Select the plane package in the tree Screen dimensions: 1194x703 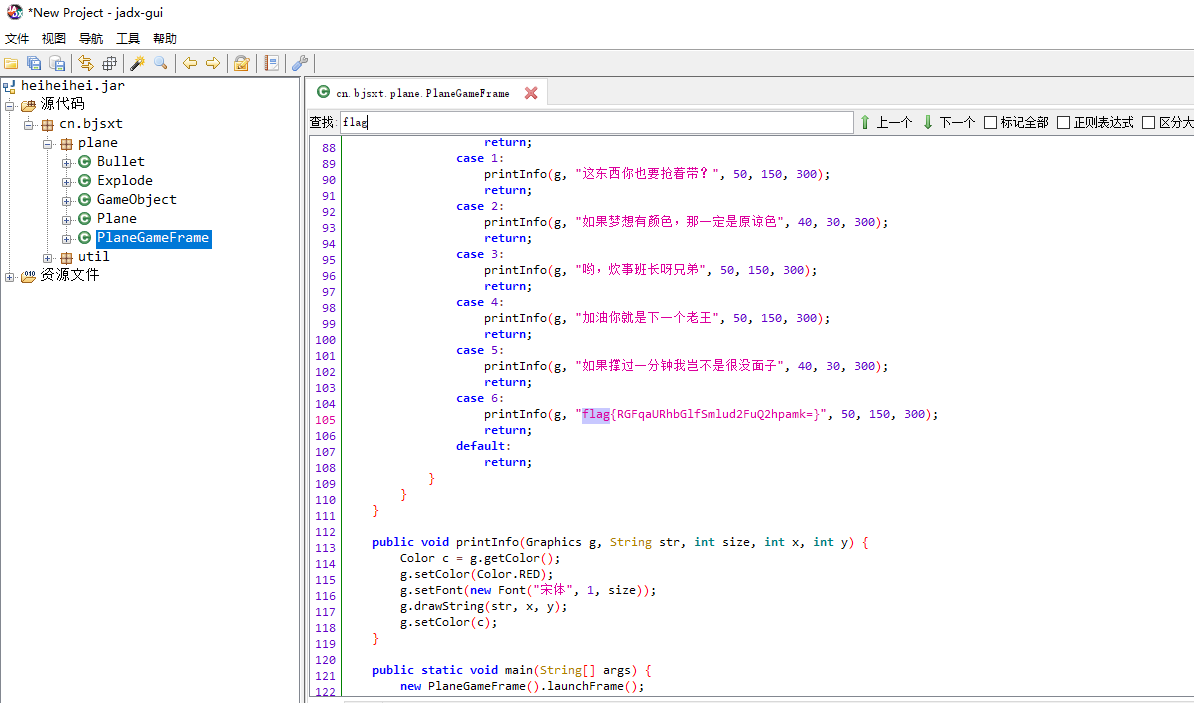click(x=97, y=142)
